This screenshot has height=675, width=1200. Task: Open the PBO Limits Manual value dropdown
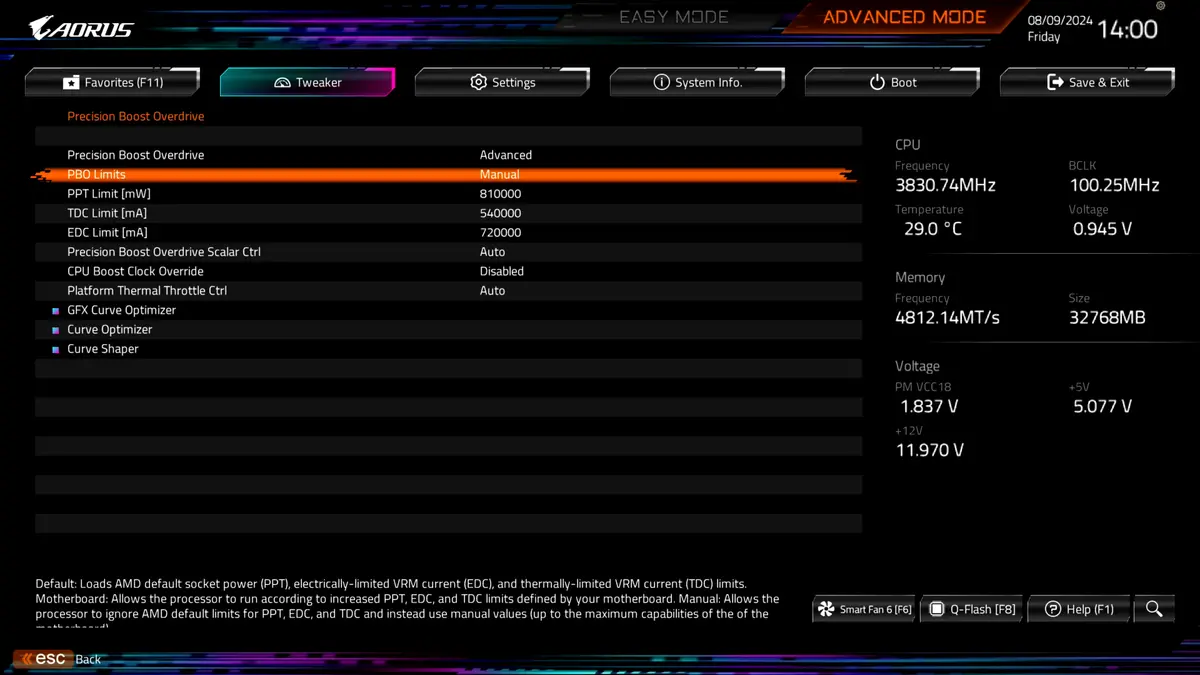(500, 174)
